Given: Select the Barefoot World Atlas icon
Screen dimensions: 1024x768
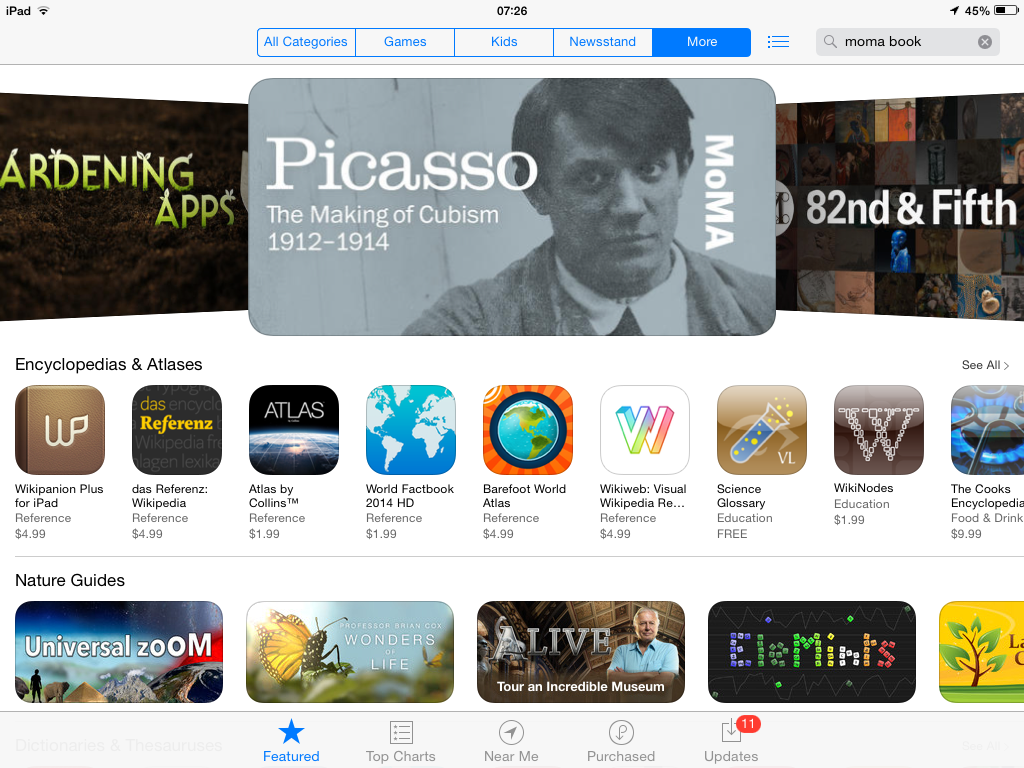Looking at the screenshot, I should click(x=528, y=430).
